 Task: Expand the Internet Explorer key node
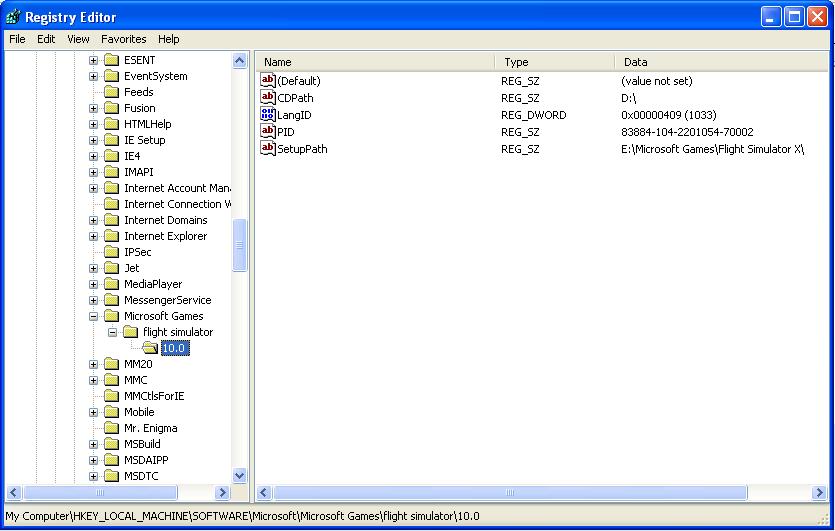coord(93,236)
